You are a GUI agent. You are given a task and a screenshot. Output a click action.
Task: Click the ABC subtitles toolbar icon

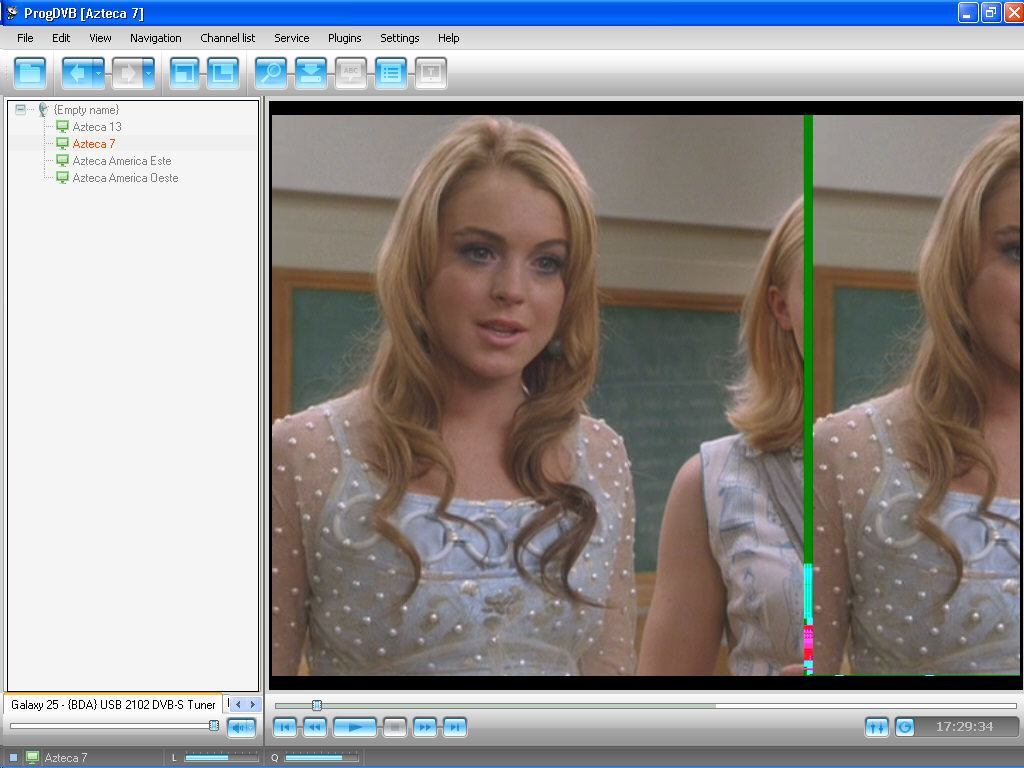pos(351,72)
